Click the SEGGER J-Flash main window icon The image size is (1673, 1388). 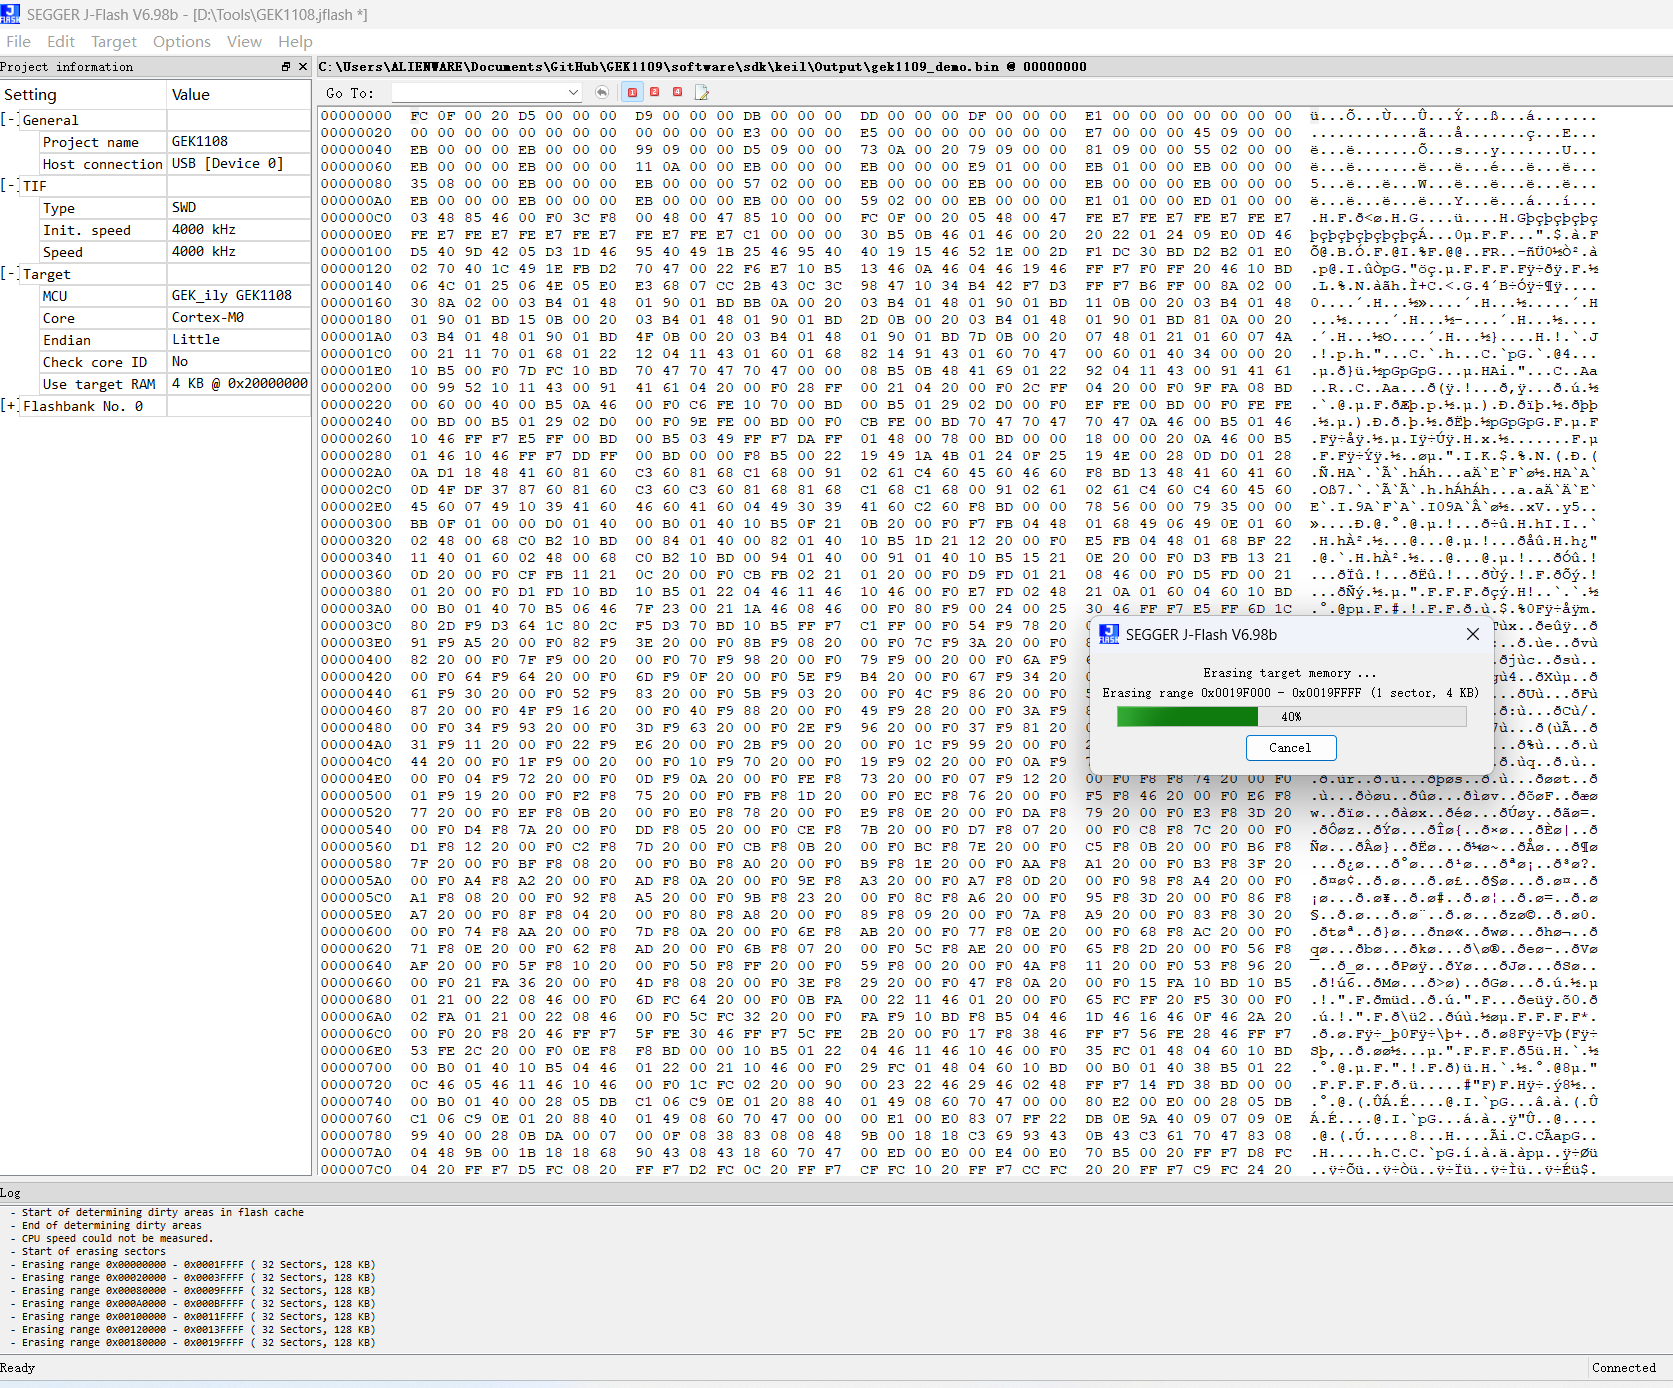point(10,14)
